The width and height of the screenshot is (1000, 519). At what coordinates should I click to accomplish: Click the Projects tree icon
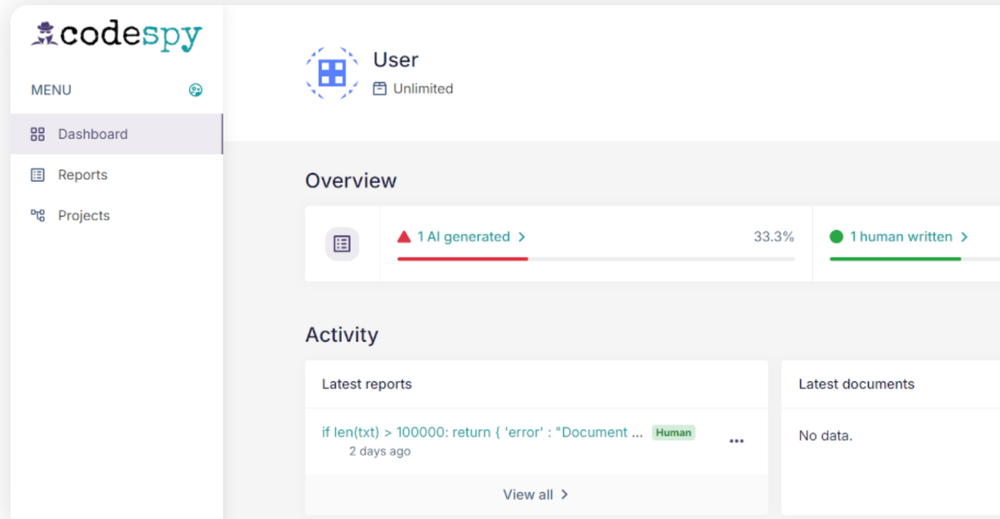coord(38,216)
